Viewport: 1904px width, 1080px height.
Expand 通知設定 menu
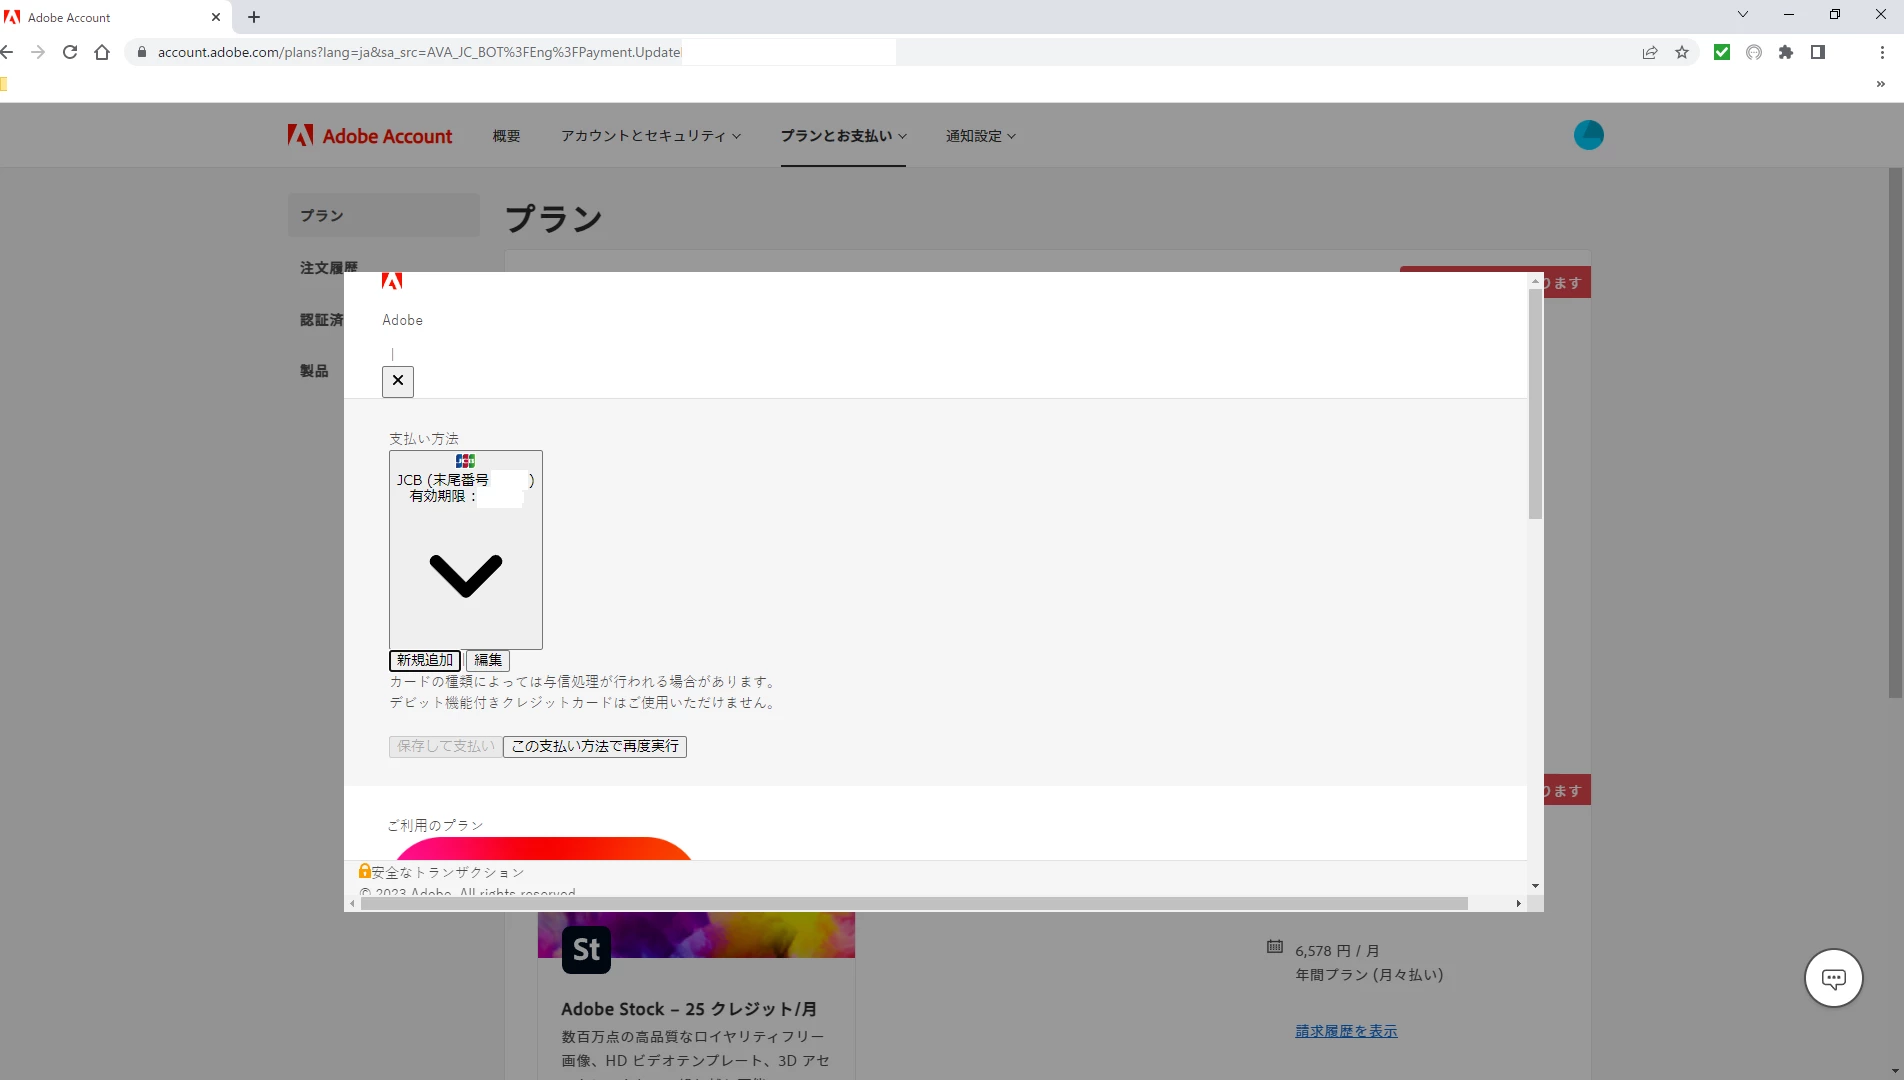(981, 136)
